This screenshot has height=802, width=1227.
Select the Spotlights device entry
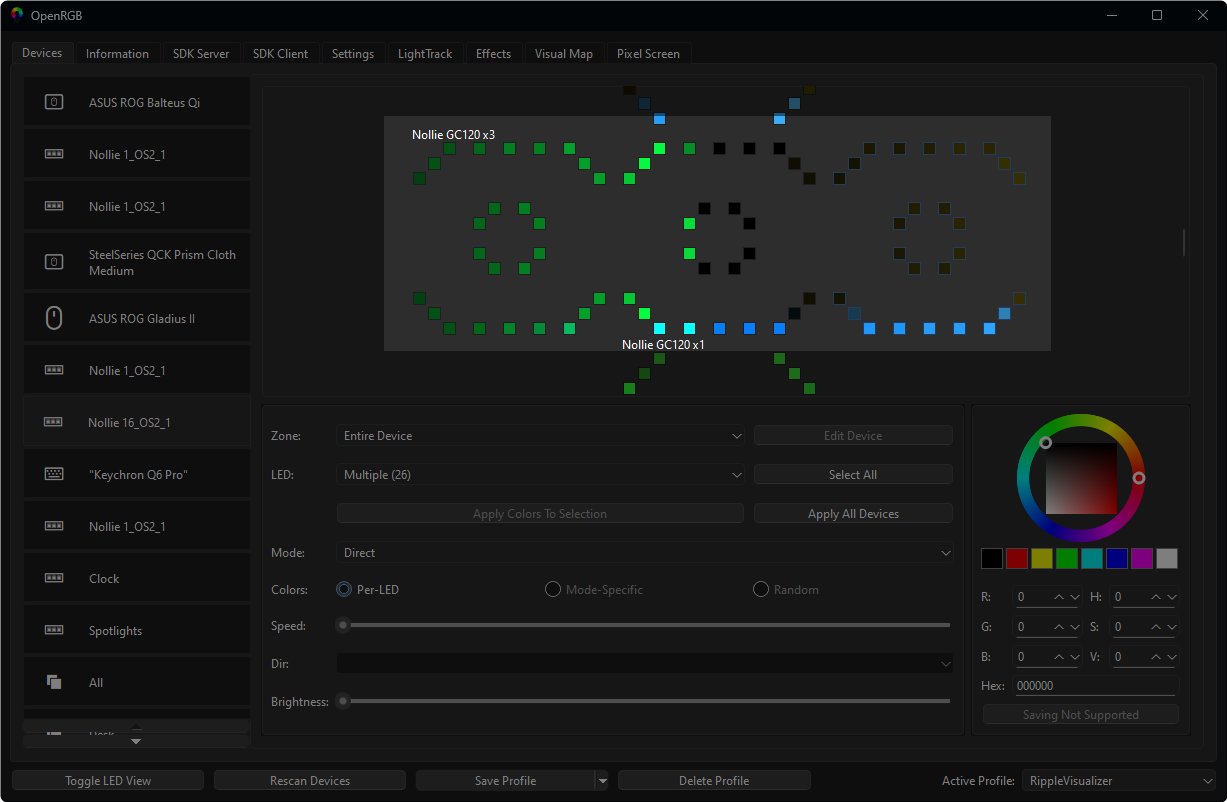coord(137,630)
